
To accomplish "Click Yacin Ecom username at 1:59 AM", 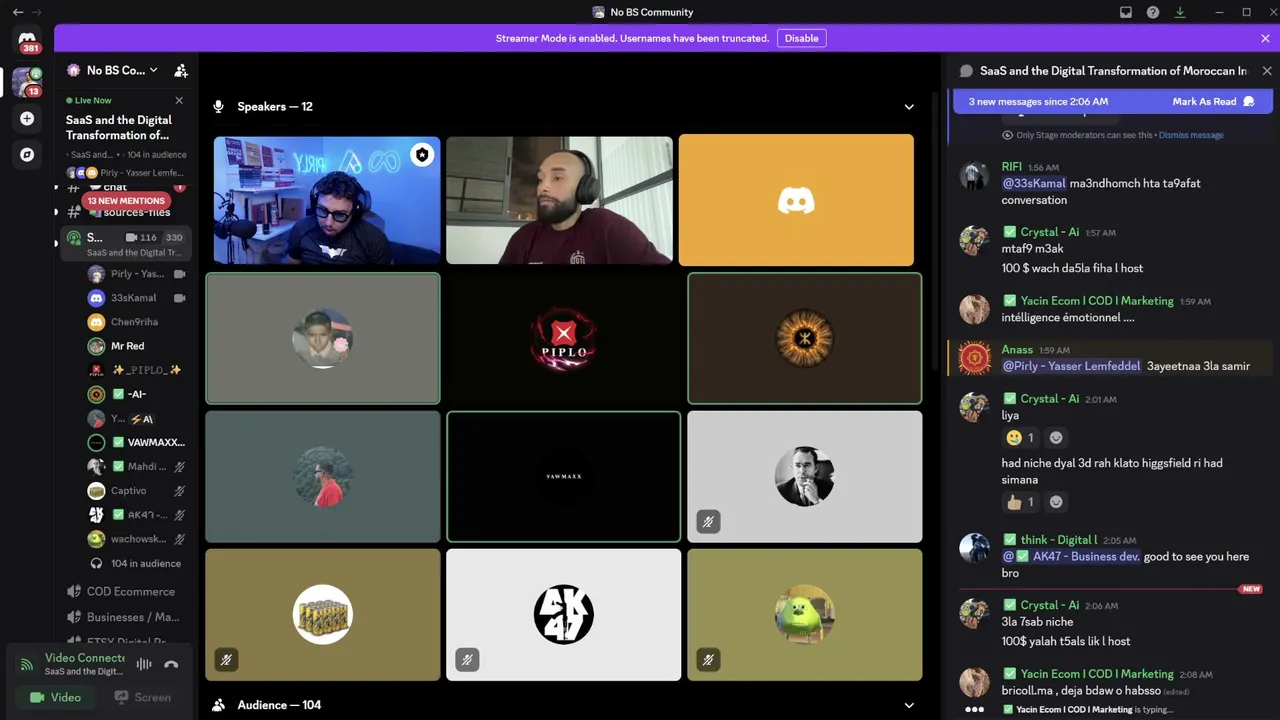I will click(x=1097, y=301).
